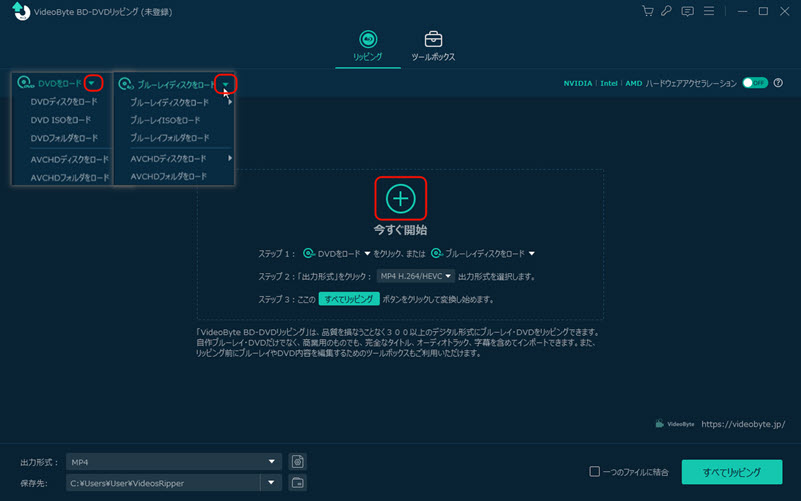
Task: Open output format settings icon
Action: (297, 462)
